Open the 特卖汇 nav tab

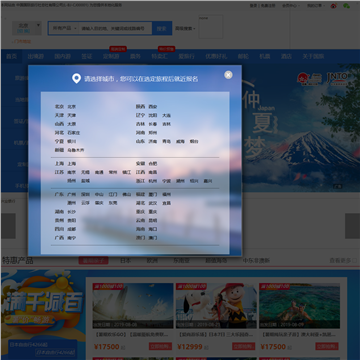tap(160, 56)
